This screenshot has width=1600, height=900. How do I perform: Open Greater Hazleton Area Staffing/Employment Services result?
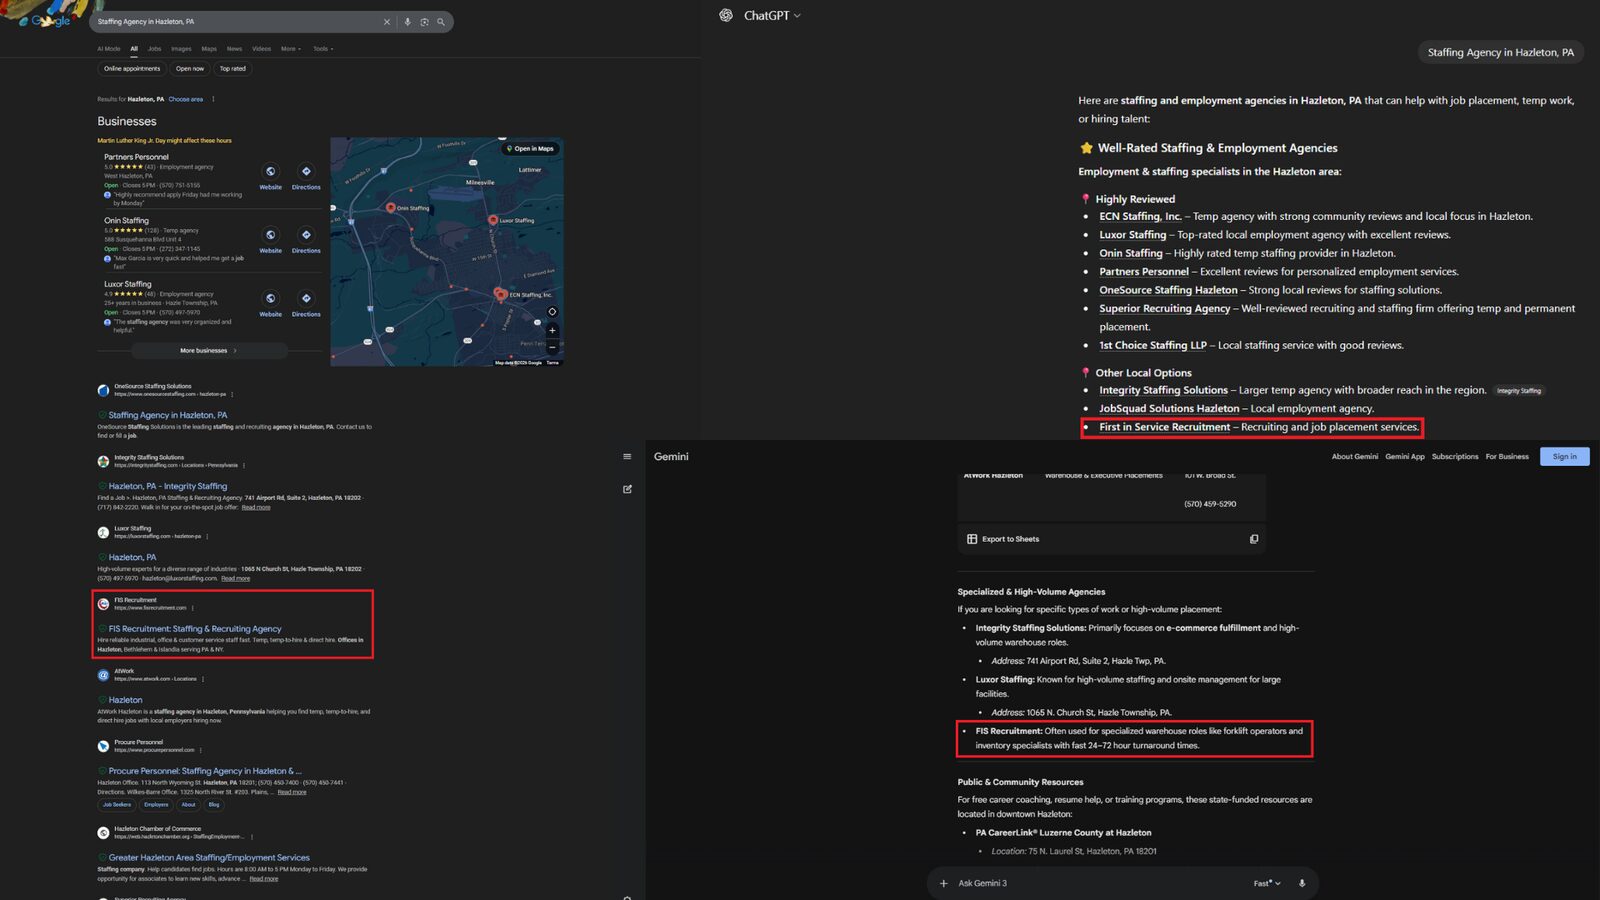(209, 858)
